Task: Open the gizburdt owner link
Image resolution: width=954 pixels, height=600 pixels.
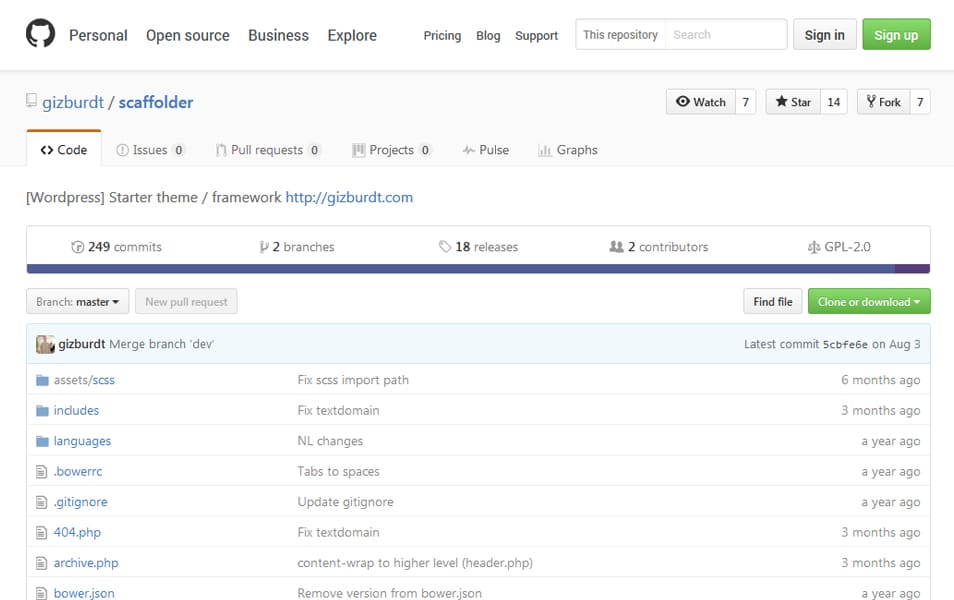Action: coord(73,102)
